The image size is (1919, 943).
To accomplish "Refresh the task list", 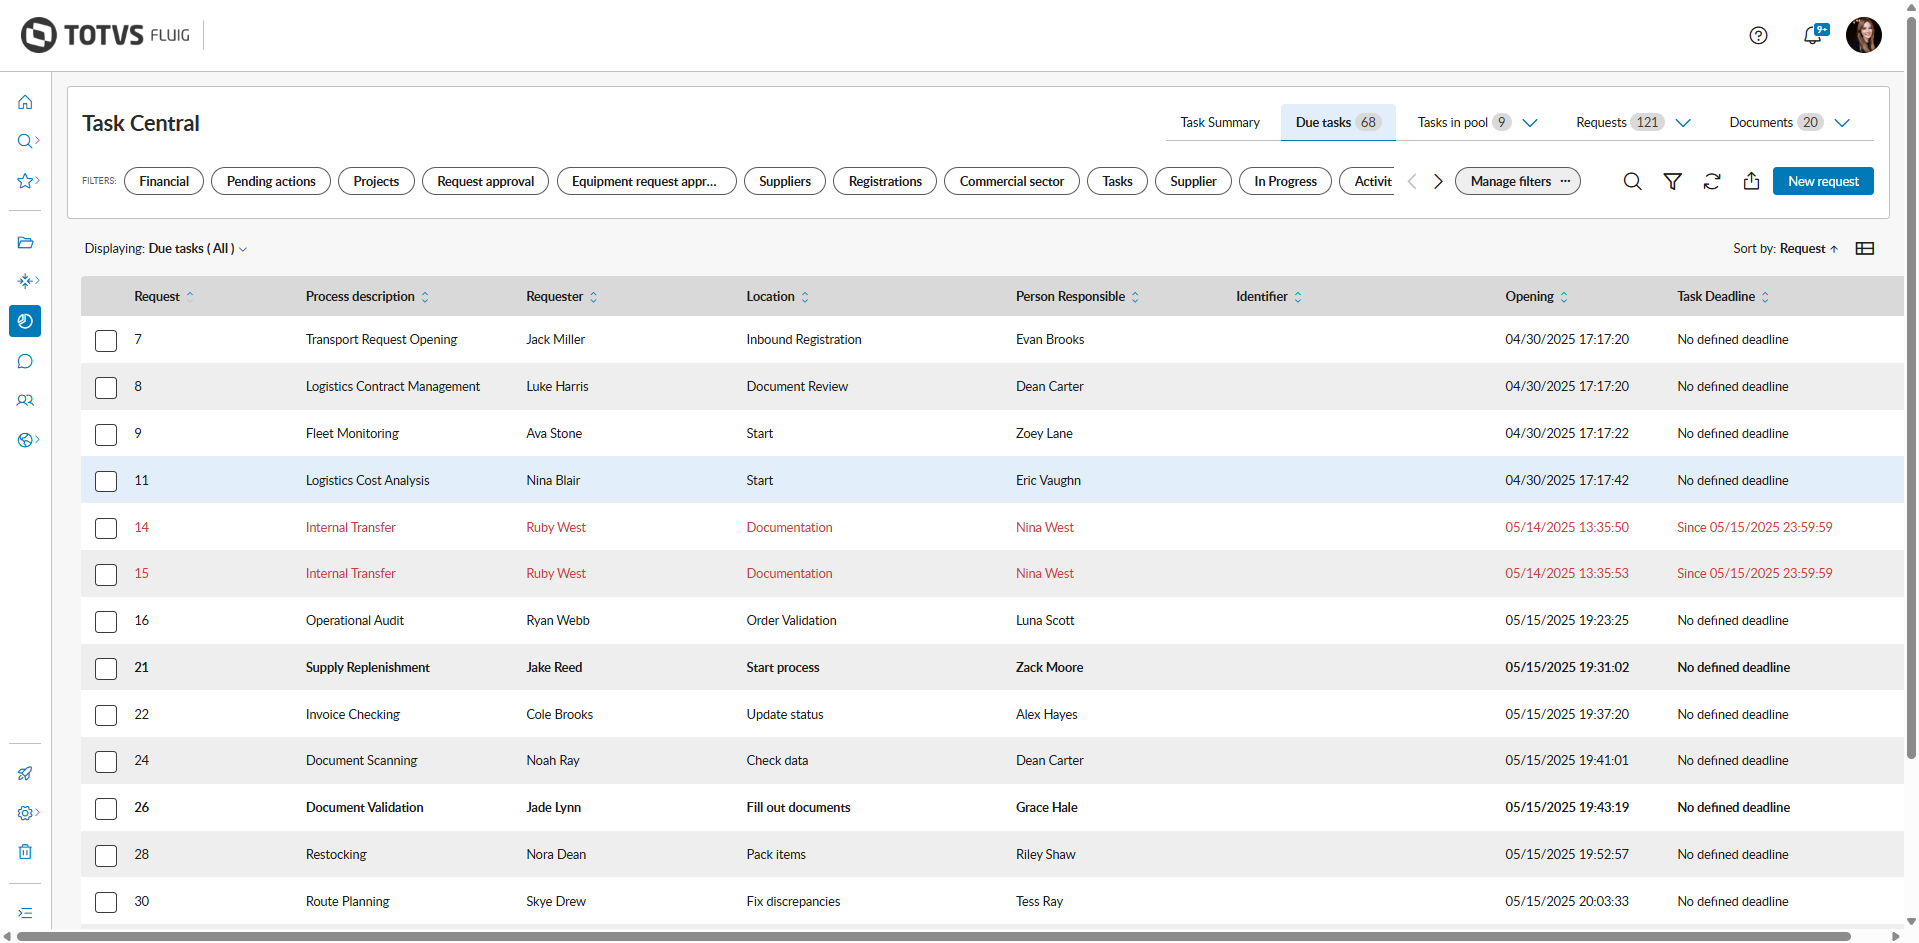I will point(1712,181).
